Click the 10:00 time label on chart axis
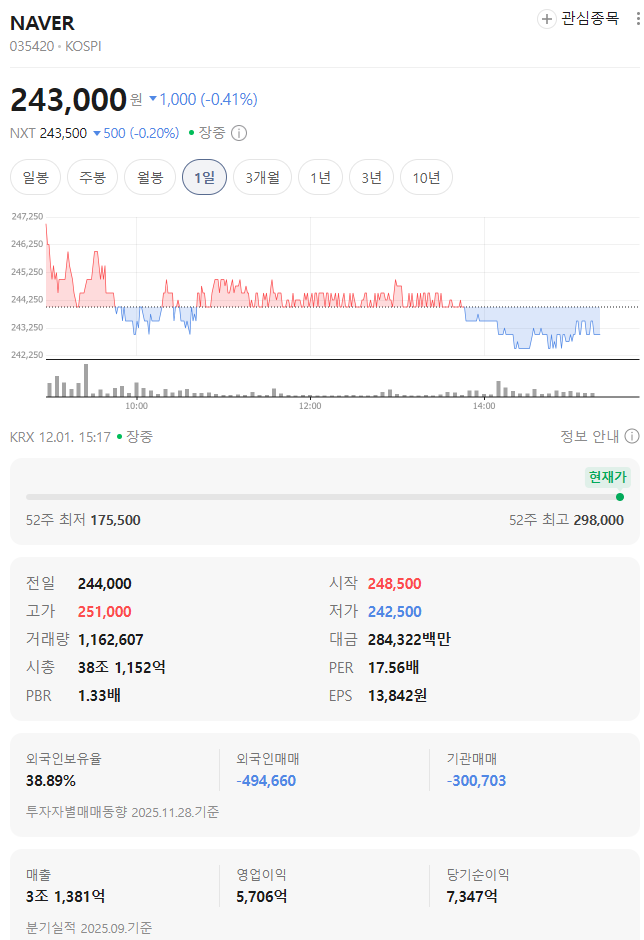This screenshot has height=940, width=644. click(136, 406)
